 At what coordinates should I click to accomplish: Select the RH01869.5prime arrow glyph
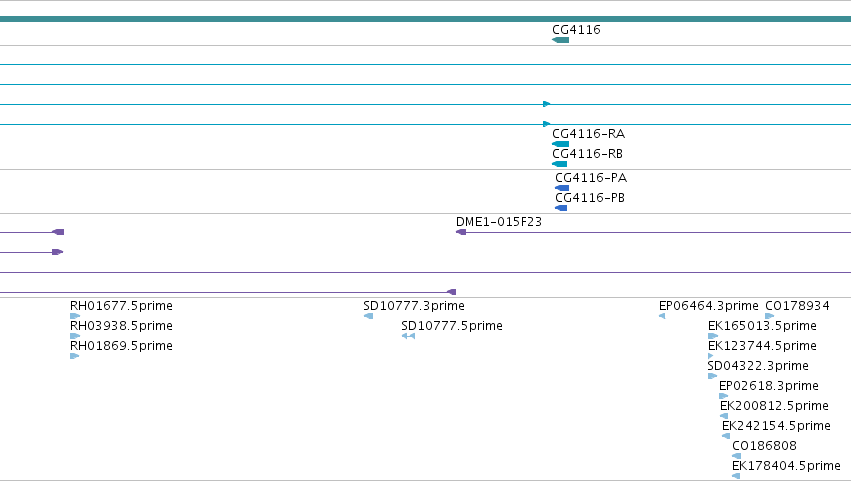tap(75, 356)
